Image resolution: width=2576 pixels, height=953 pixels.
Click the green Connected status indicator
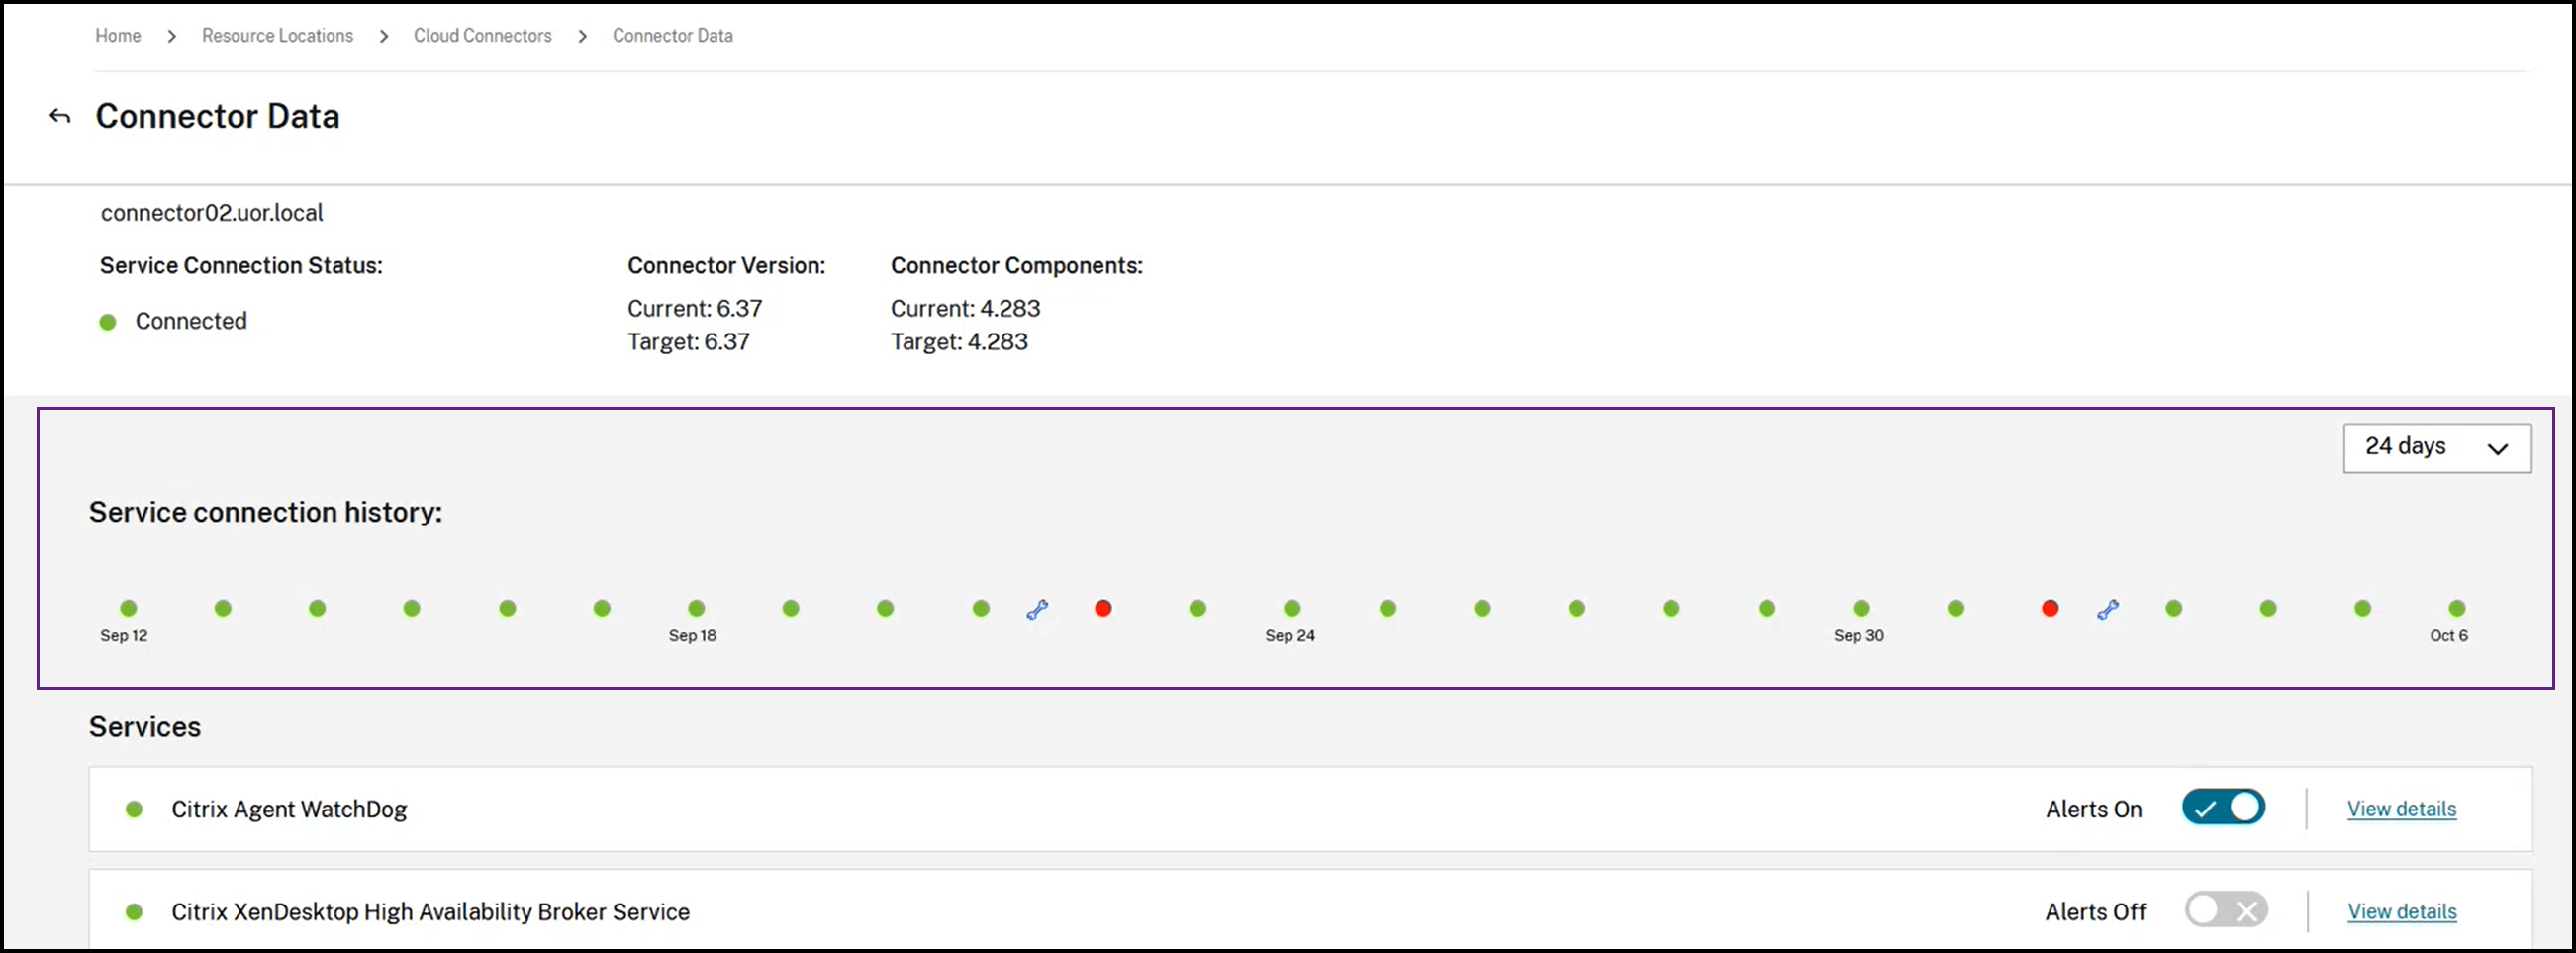(108, 322)
